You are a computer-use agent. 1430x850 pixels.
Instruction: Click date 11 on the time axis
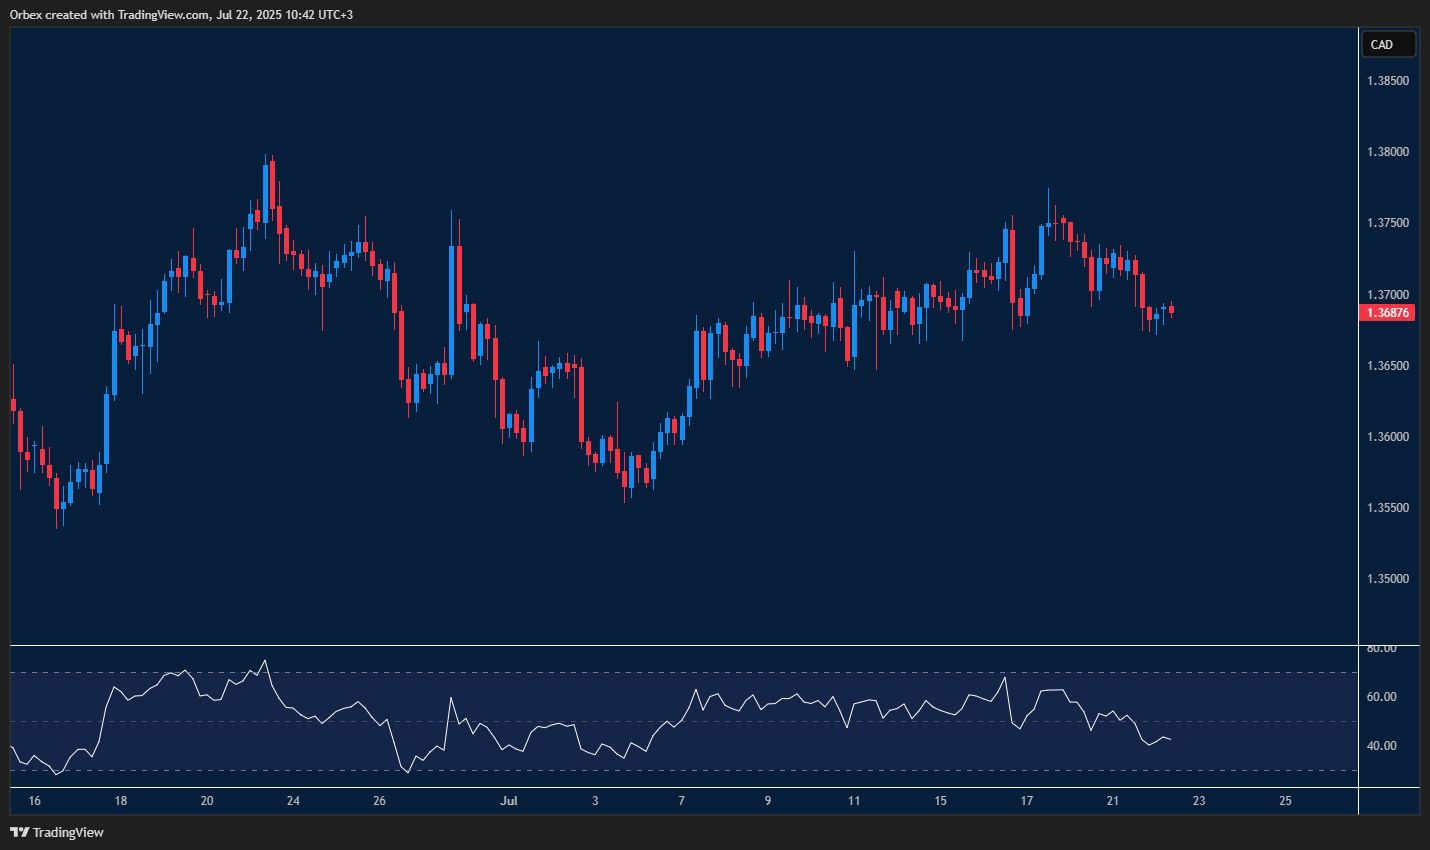(854, 801)
